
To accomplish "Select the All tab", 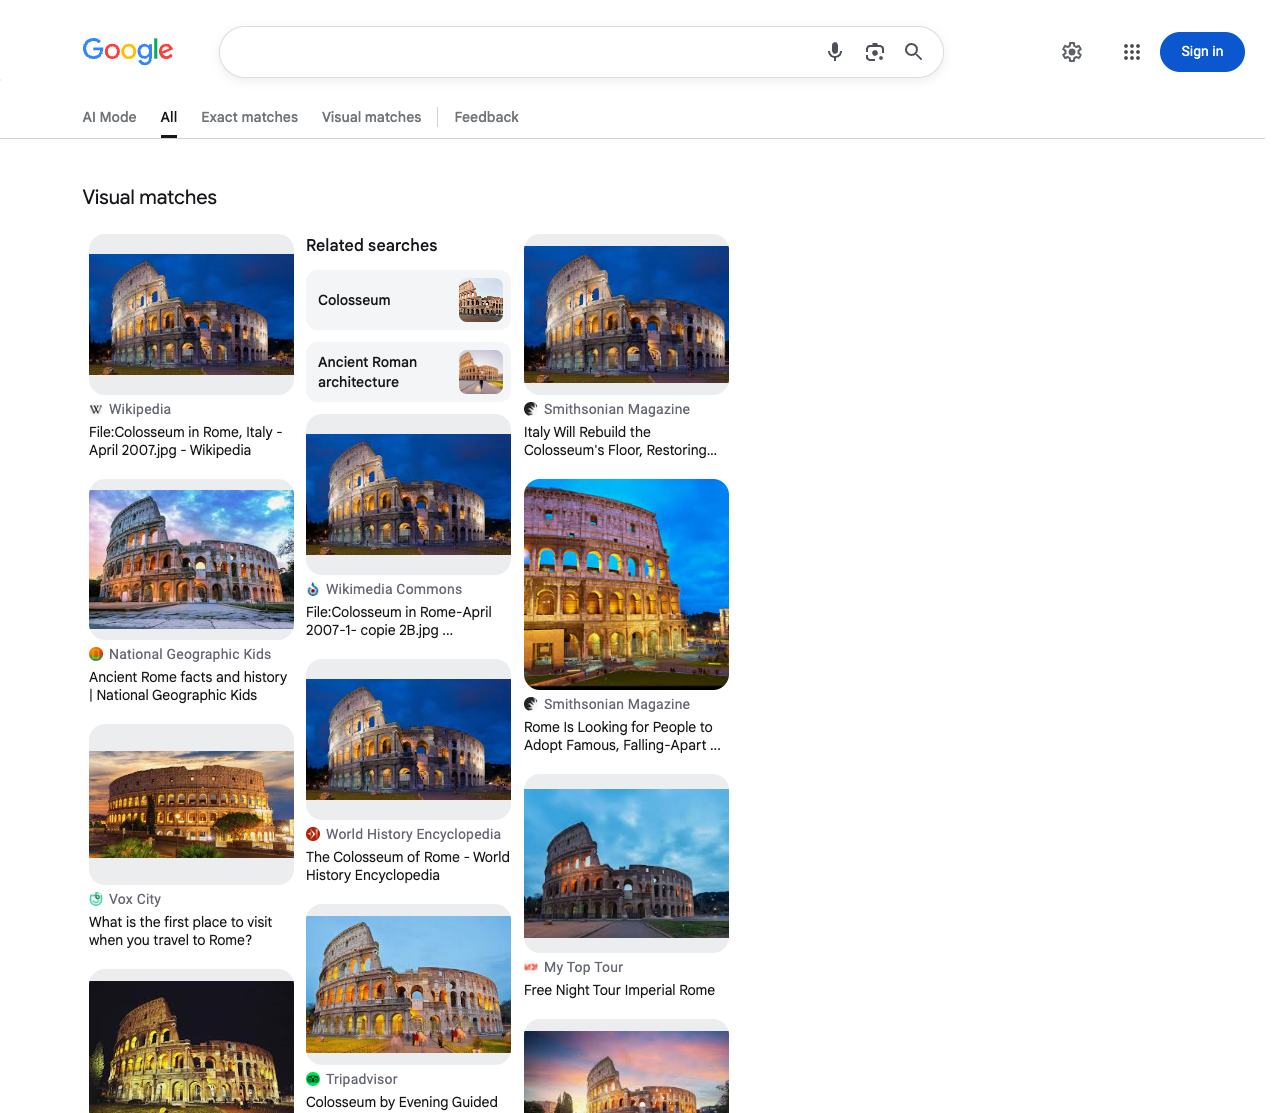I will (x=169, y=117).
